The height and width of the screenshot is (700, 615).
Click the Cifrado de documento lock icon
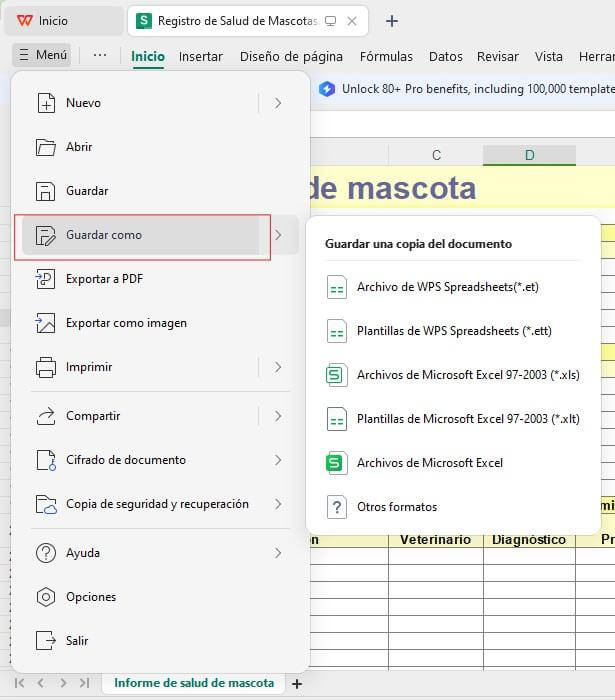46,460
